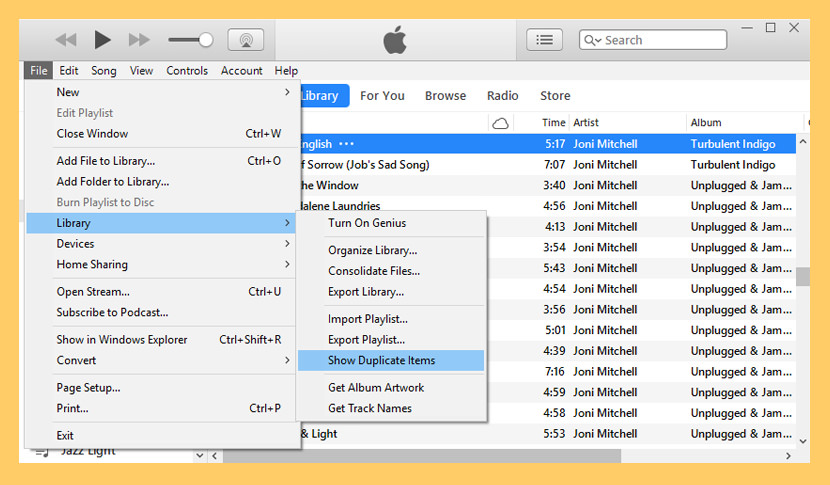Choose Subscribe to Podcast
The image size is (830, 485).
pos(161,312)
